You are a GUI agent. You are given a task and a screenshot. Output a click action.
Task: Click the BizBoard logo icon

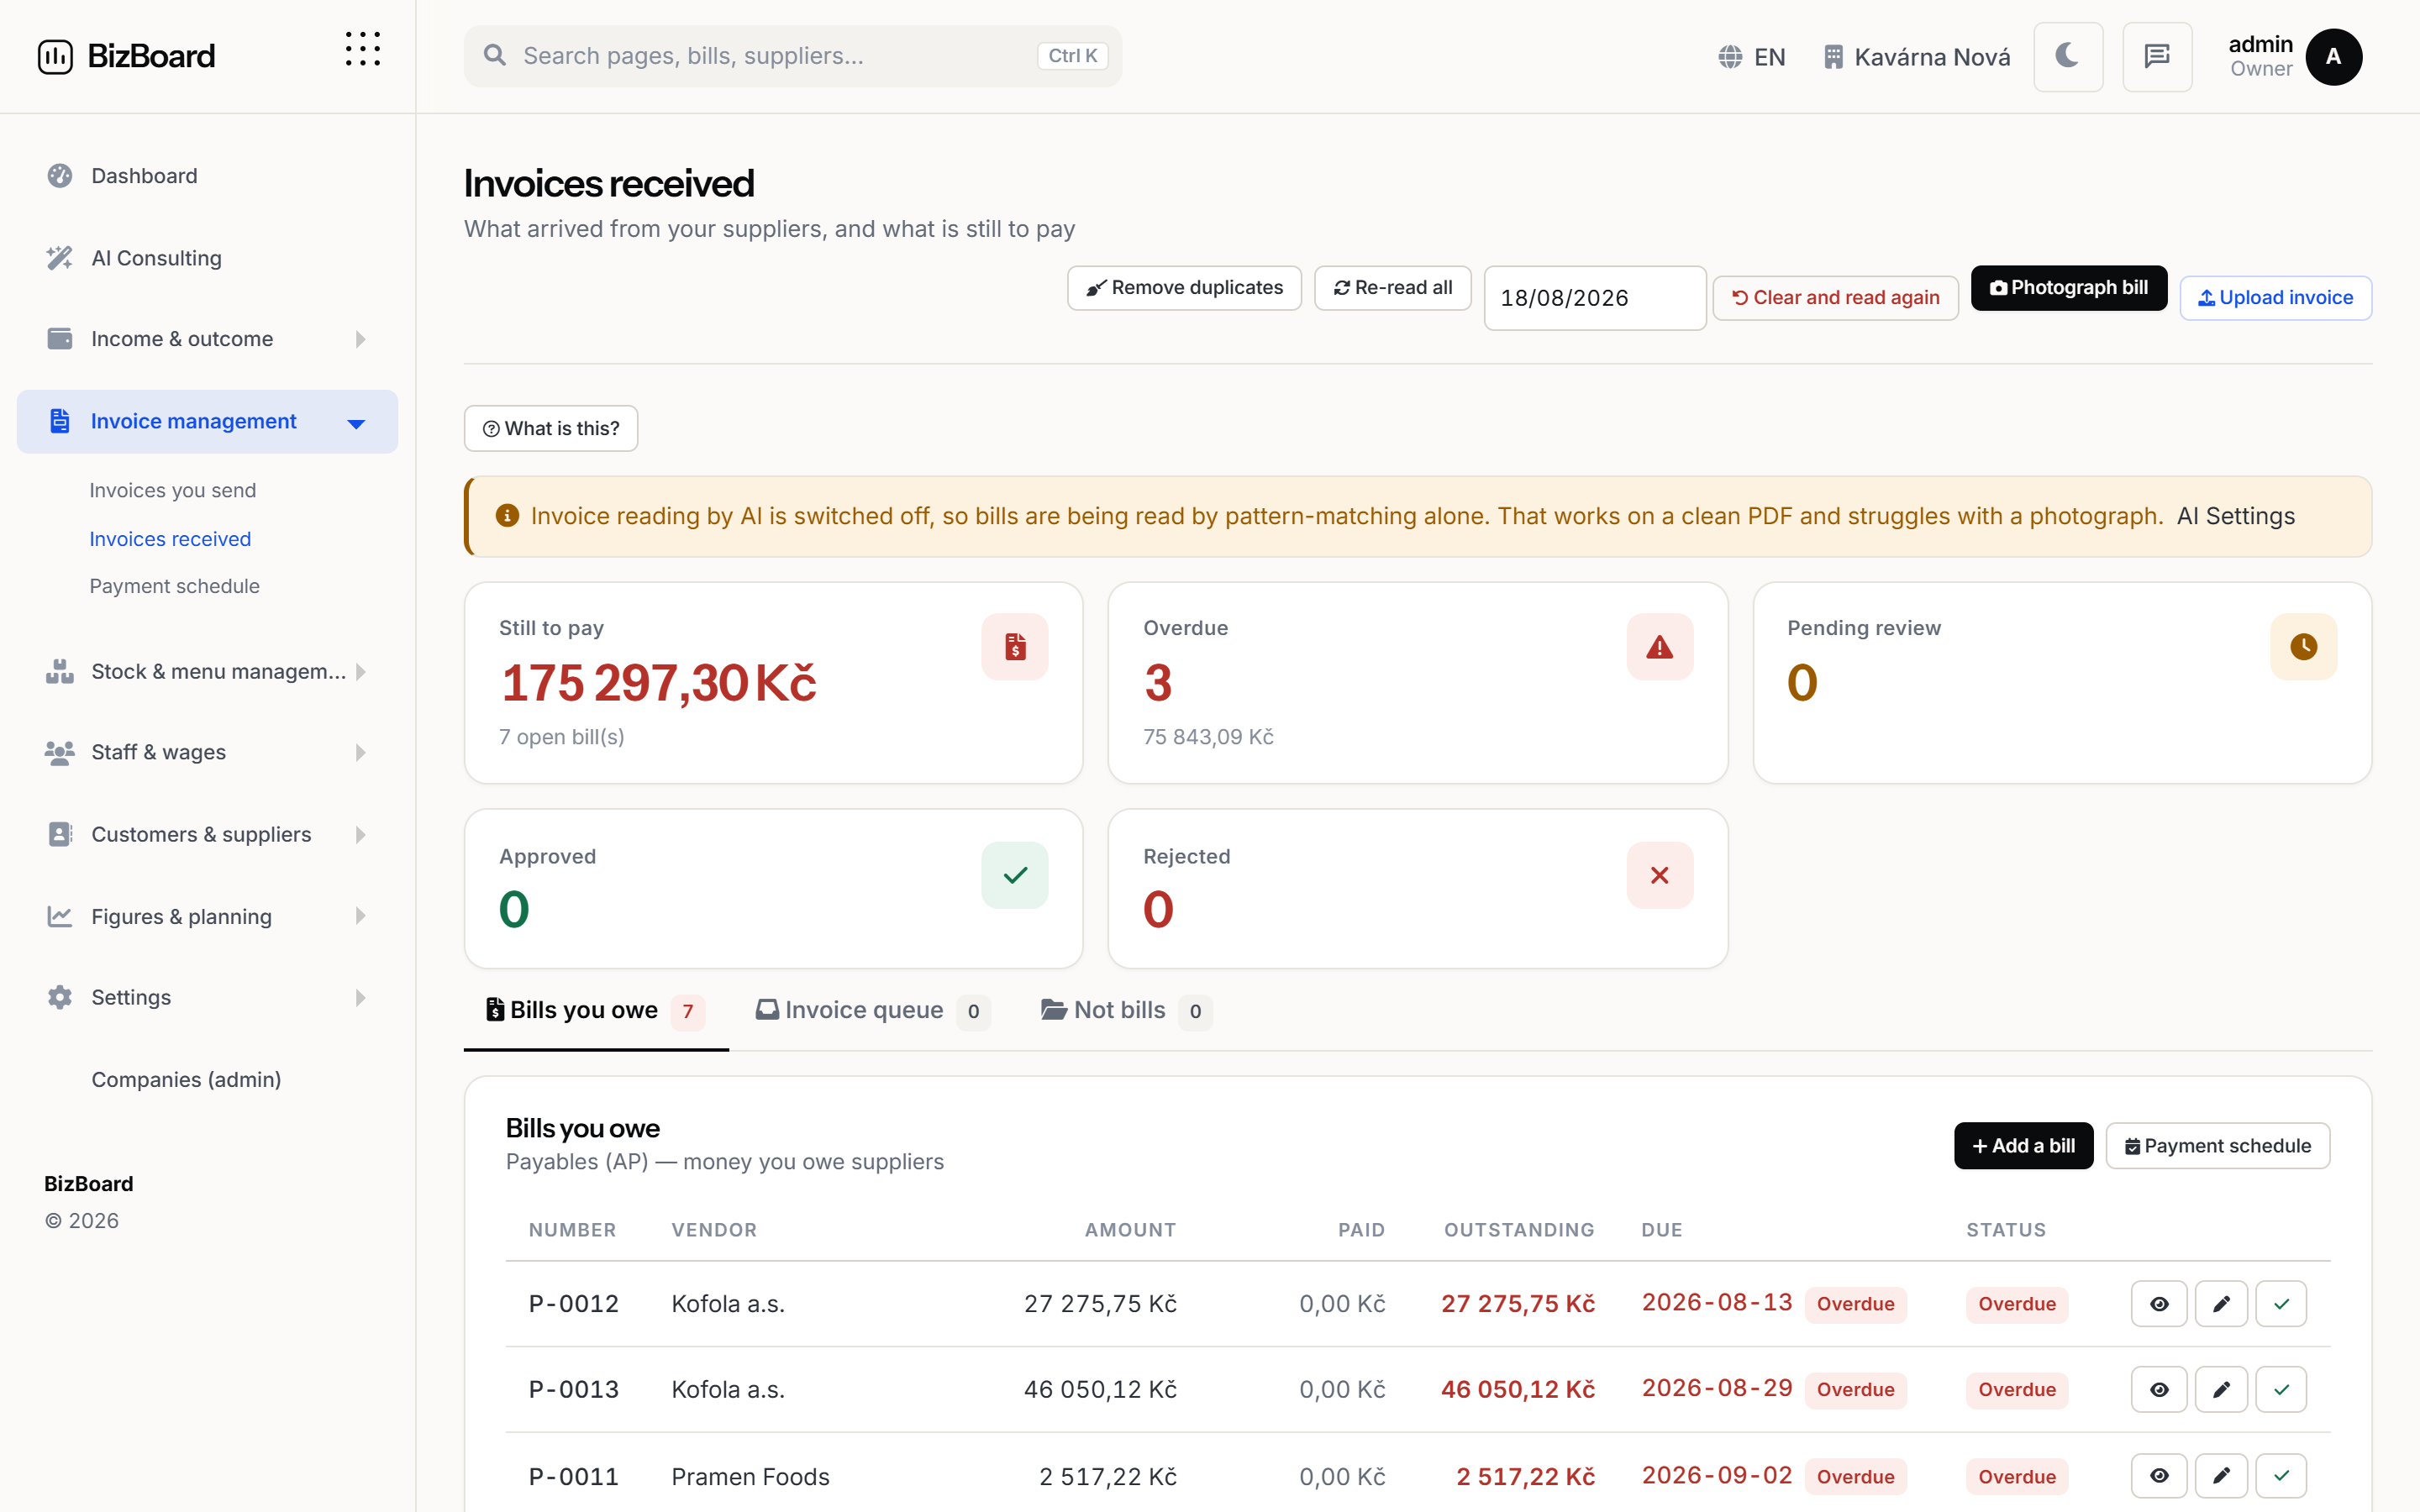tap(55, 57)
